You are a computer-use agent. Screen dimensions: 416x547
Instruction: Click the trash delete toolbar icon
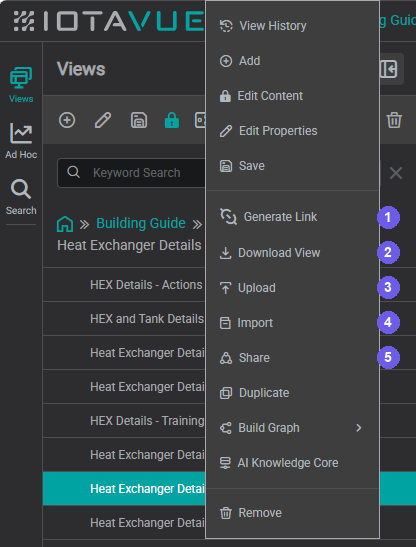[x=394, y=120]
